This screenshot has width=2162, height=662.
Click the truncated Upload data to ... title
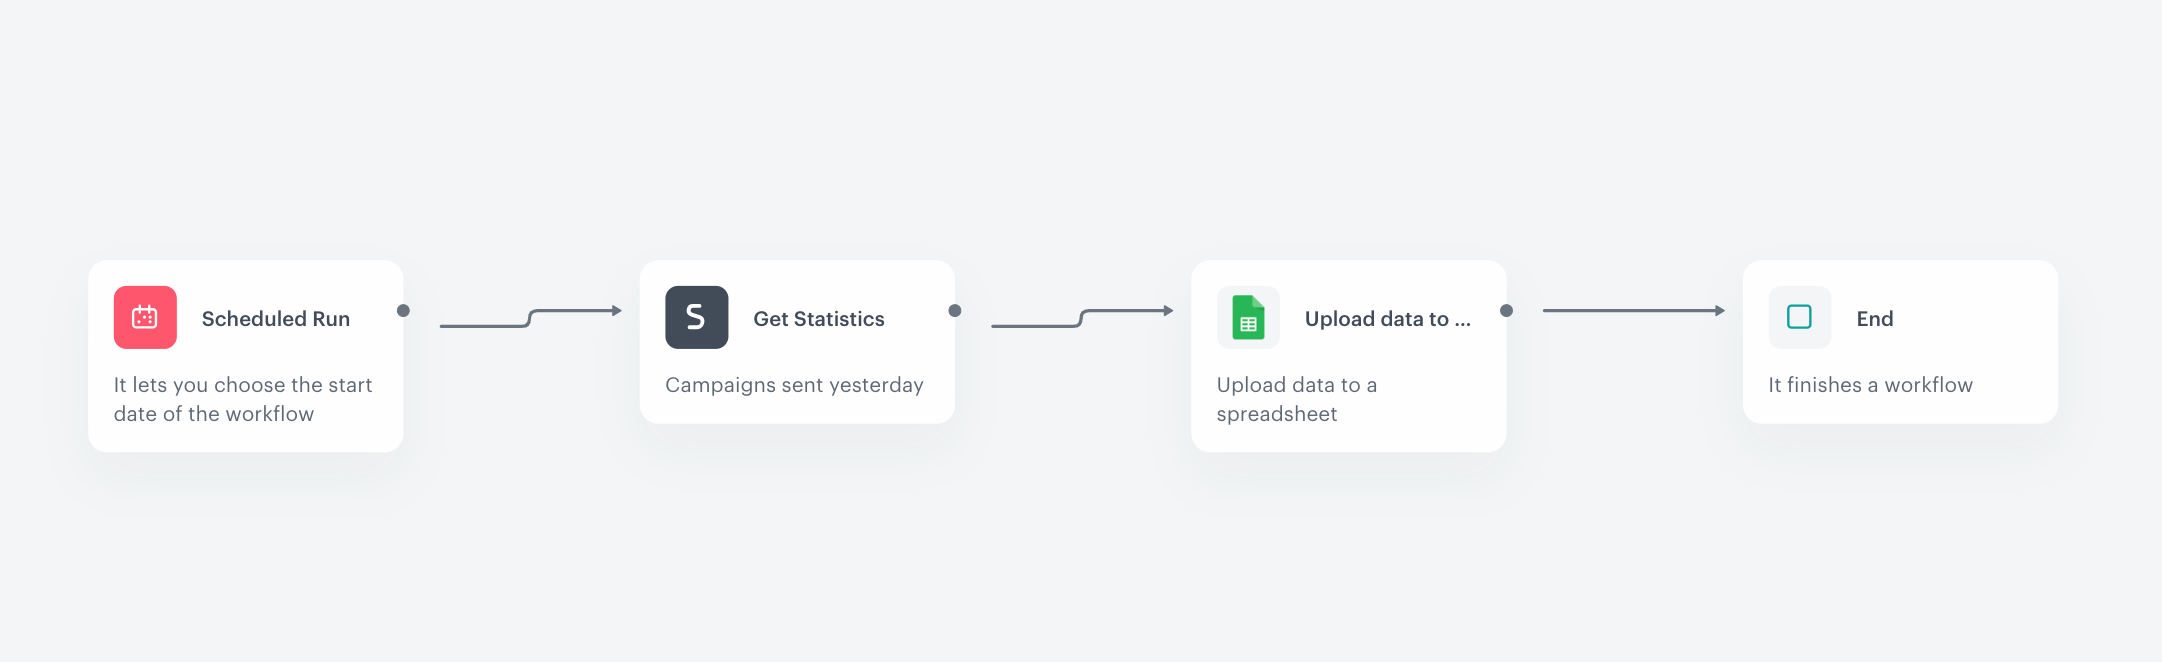1388,318
